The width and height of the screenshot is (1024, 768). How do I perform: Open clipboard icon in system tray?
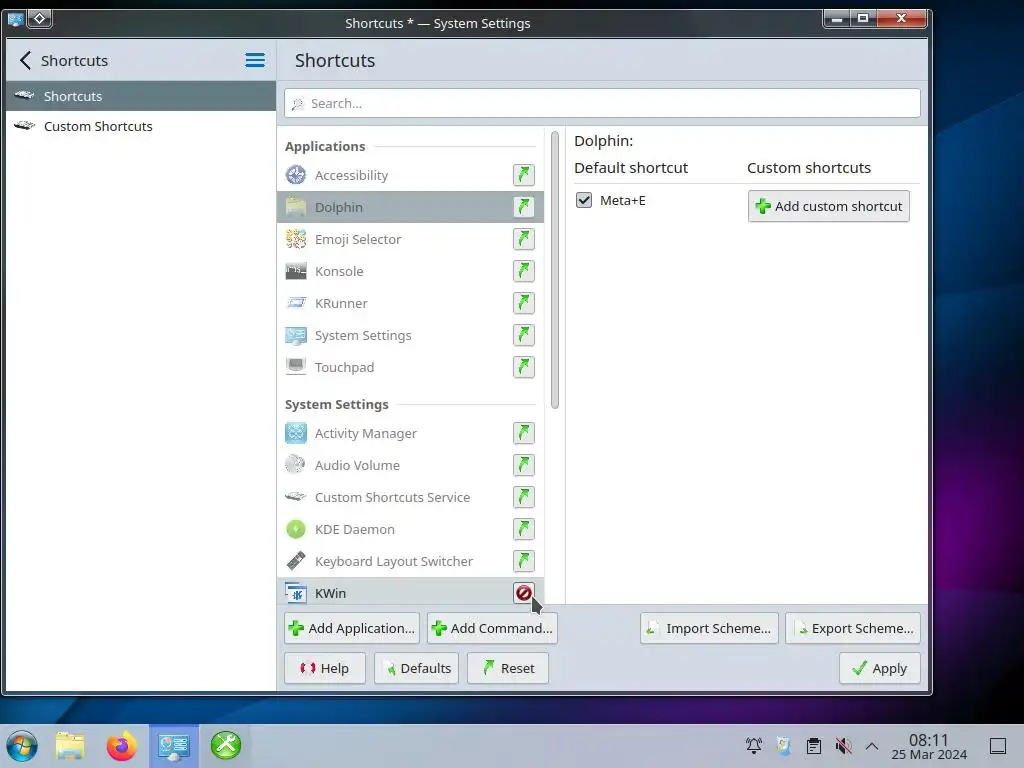(x=814, y=746)
